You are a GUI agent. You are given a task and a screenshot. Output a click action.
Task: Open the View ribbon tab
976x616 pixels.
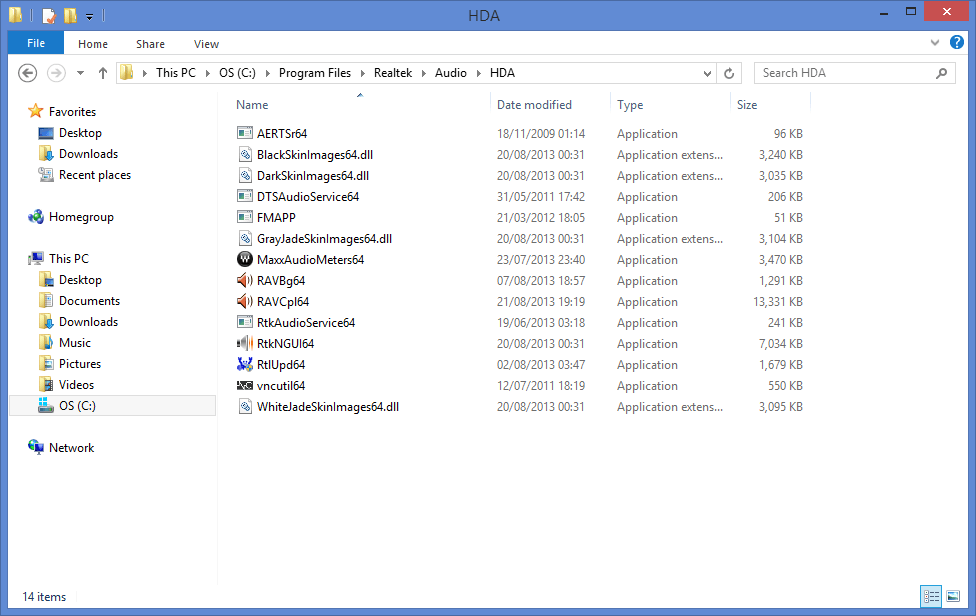click(x=206, y=44)
